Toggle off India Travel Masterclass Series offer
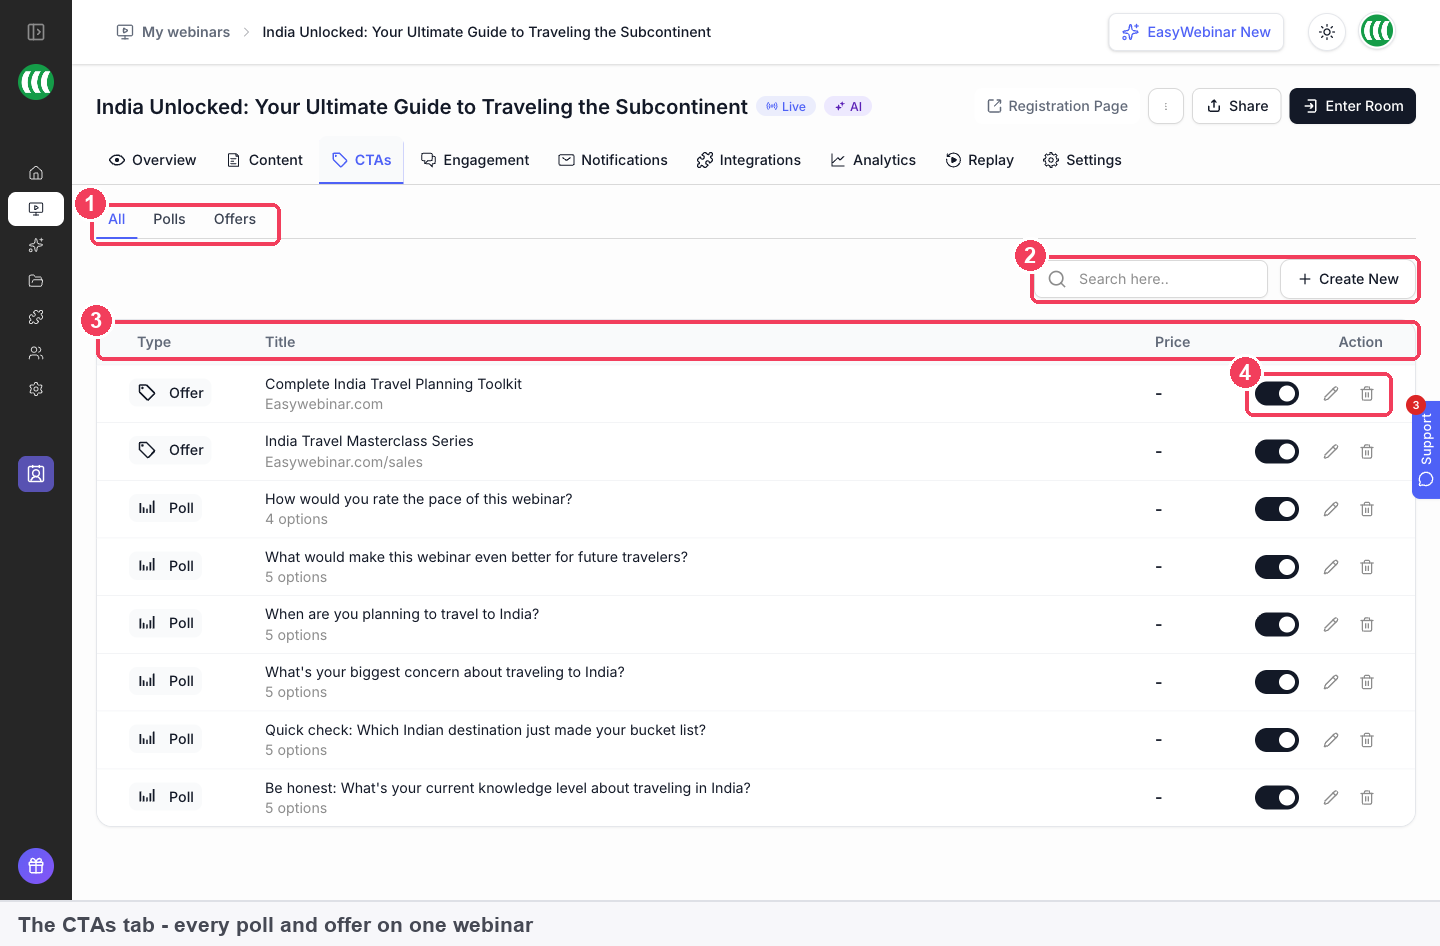Screen dimensions: 1440x946 (x=1277, y=452)
